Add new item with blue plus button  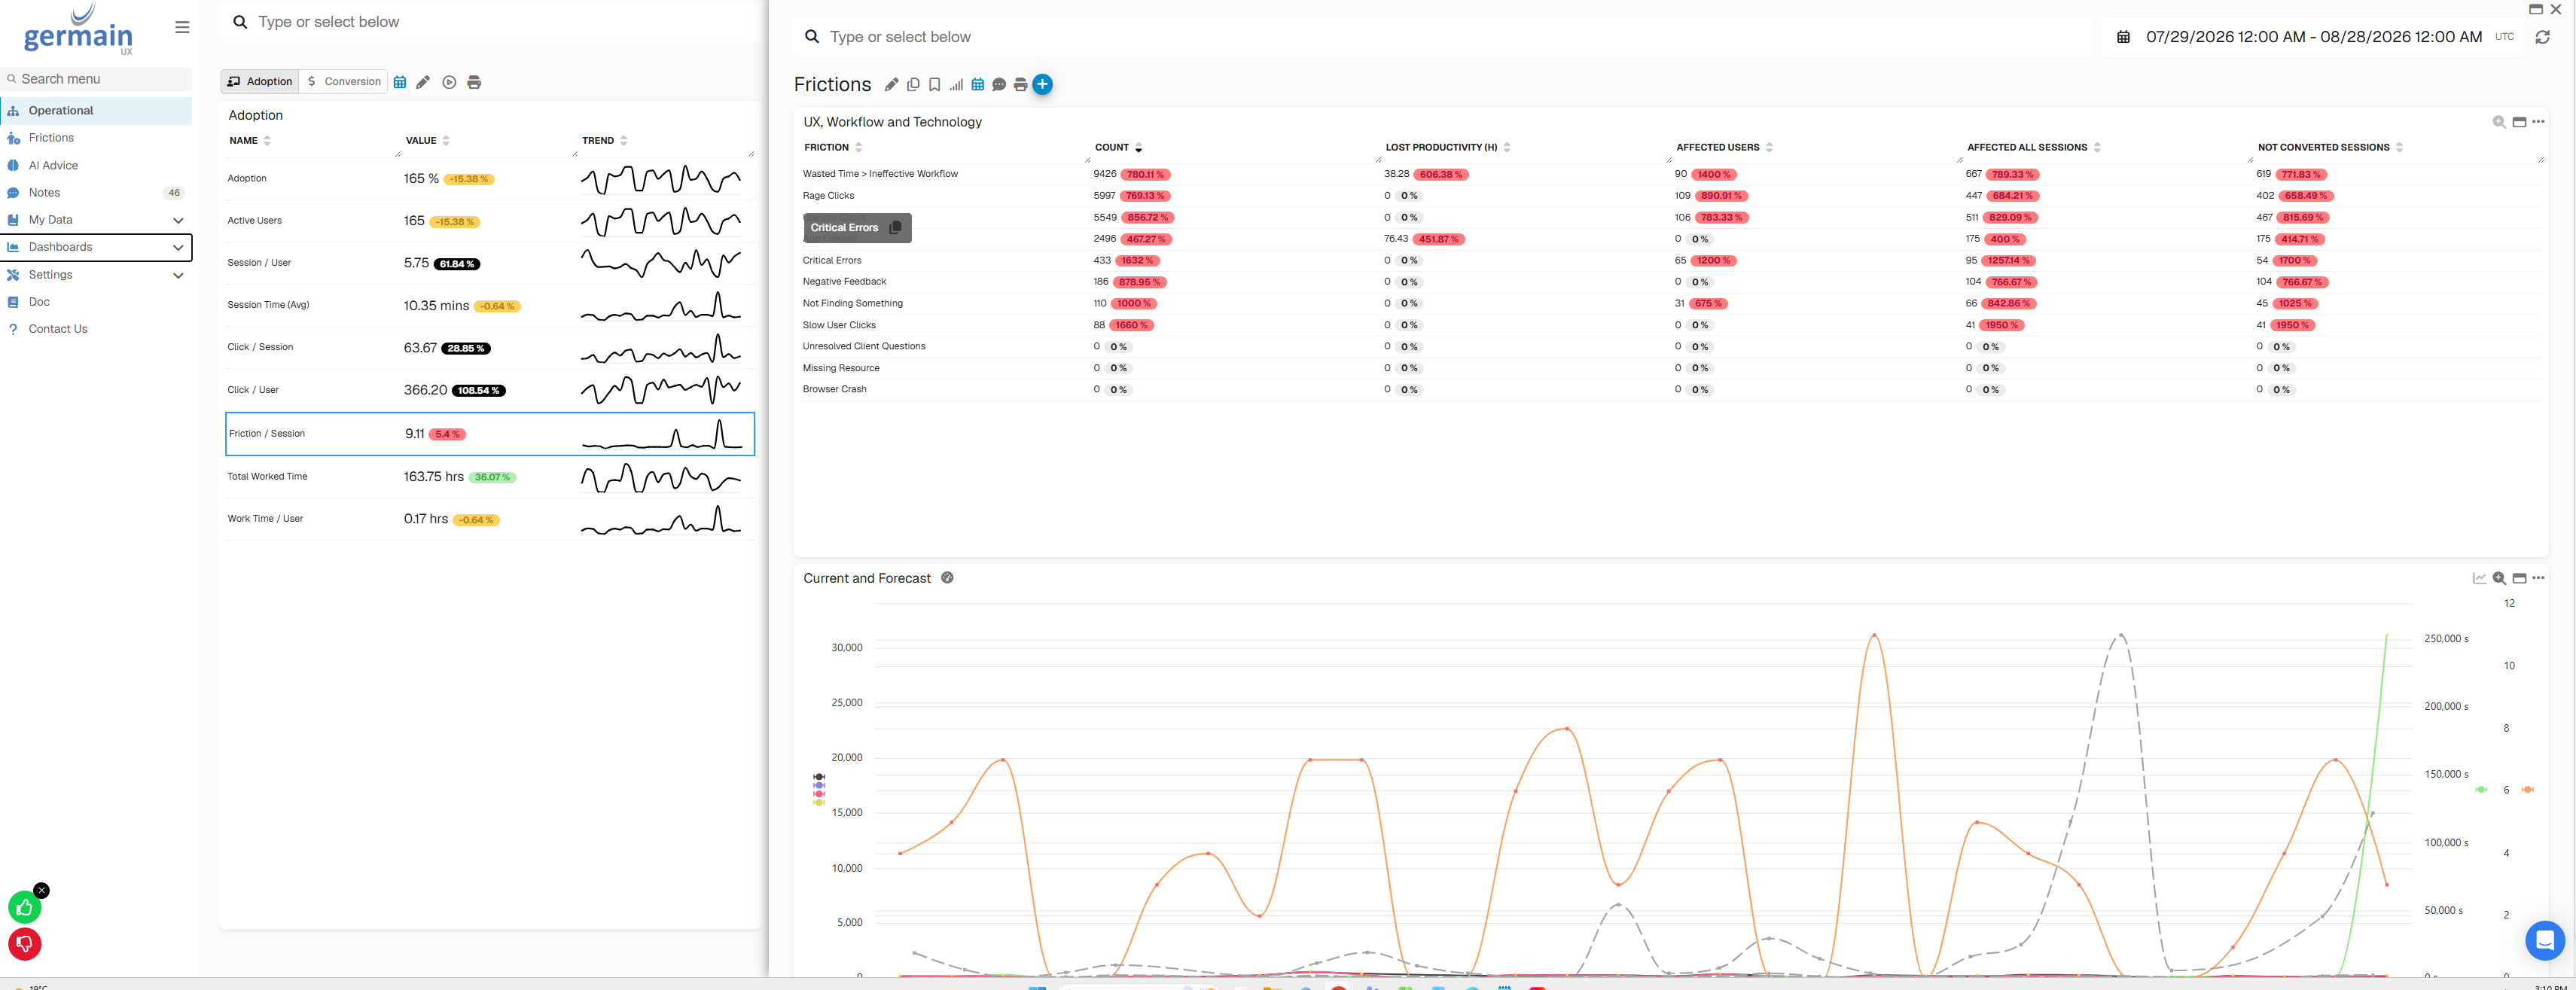[1042, 84]
